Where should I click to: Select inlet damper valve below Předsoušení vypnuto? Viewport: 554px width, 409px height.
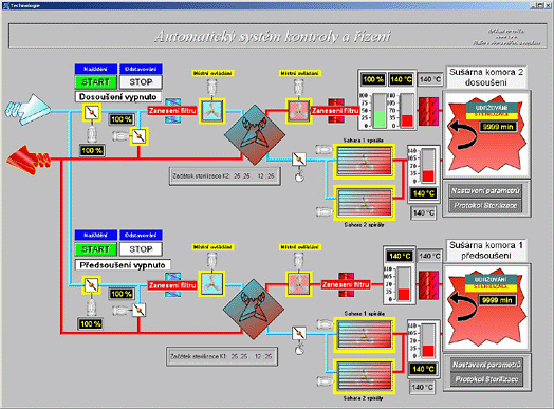[x=91, y=285]
